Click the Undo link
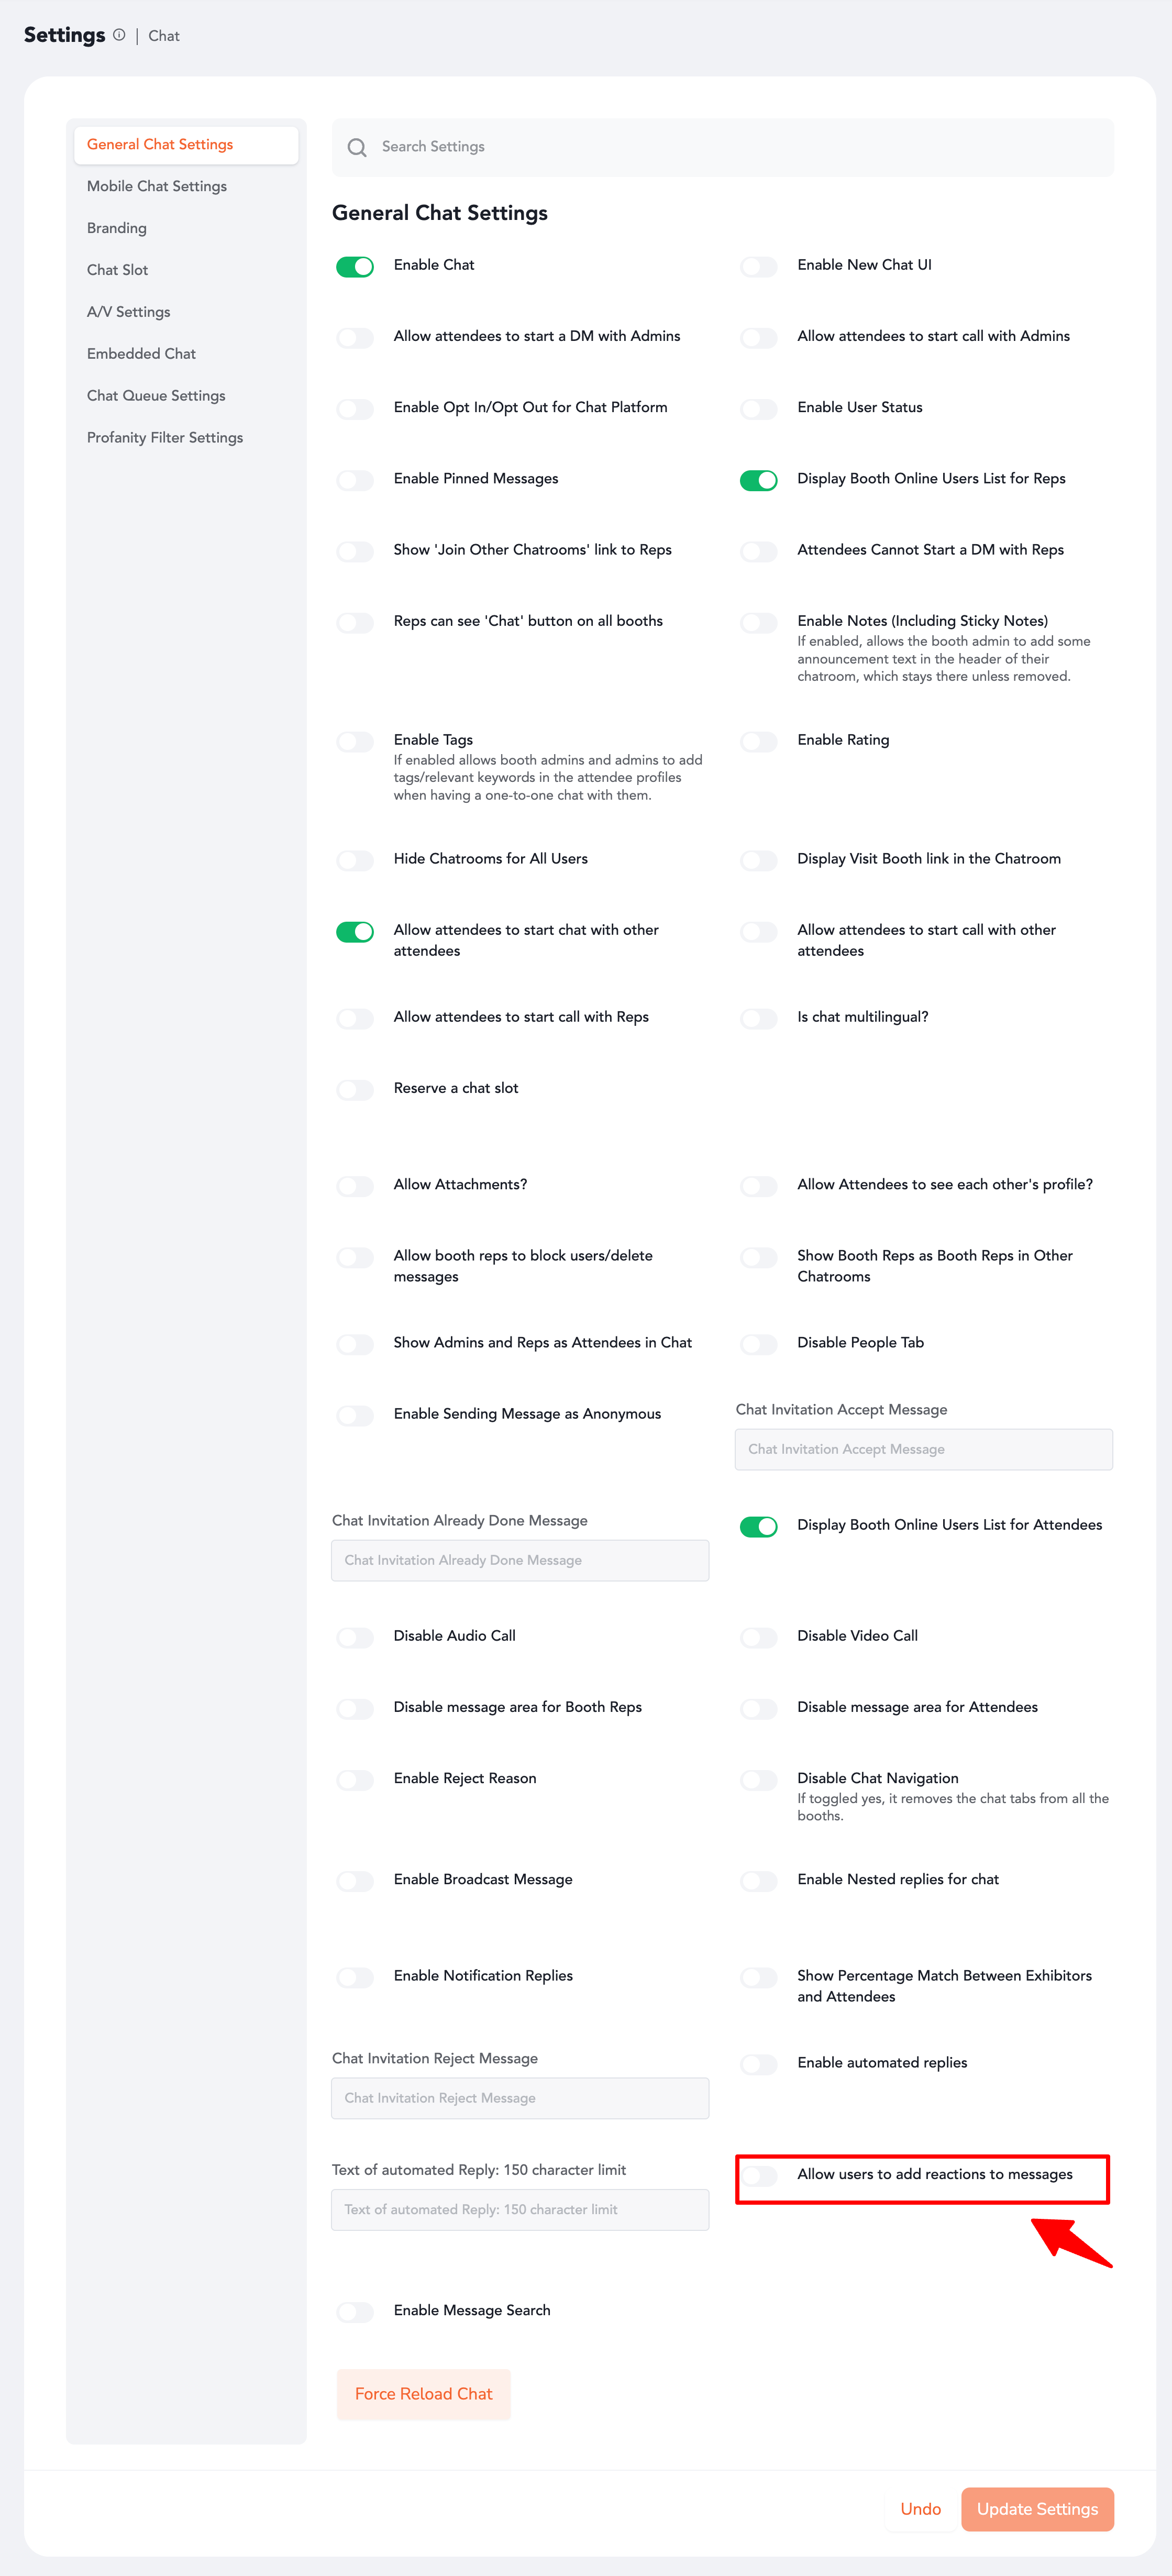The height and width of the screenshot is (2576, 1172). 920,2509
